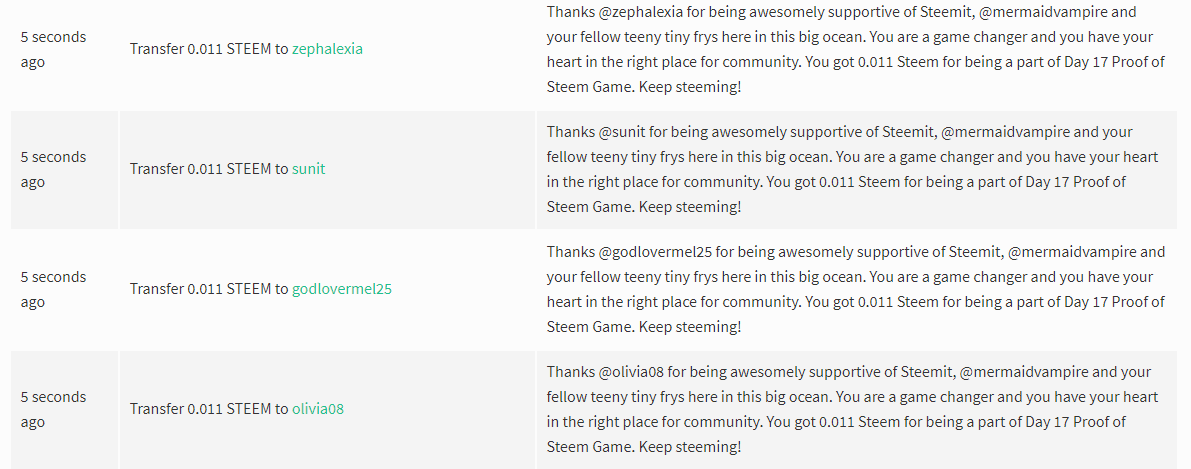This screenshot has height=469, width=1191.
Task: Click the timestamp of the godlovermel25 transfer
Action: click(x=53, y=289)
